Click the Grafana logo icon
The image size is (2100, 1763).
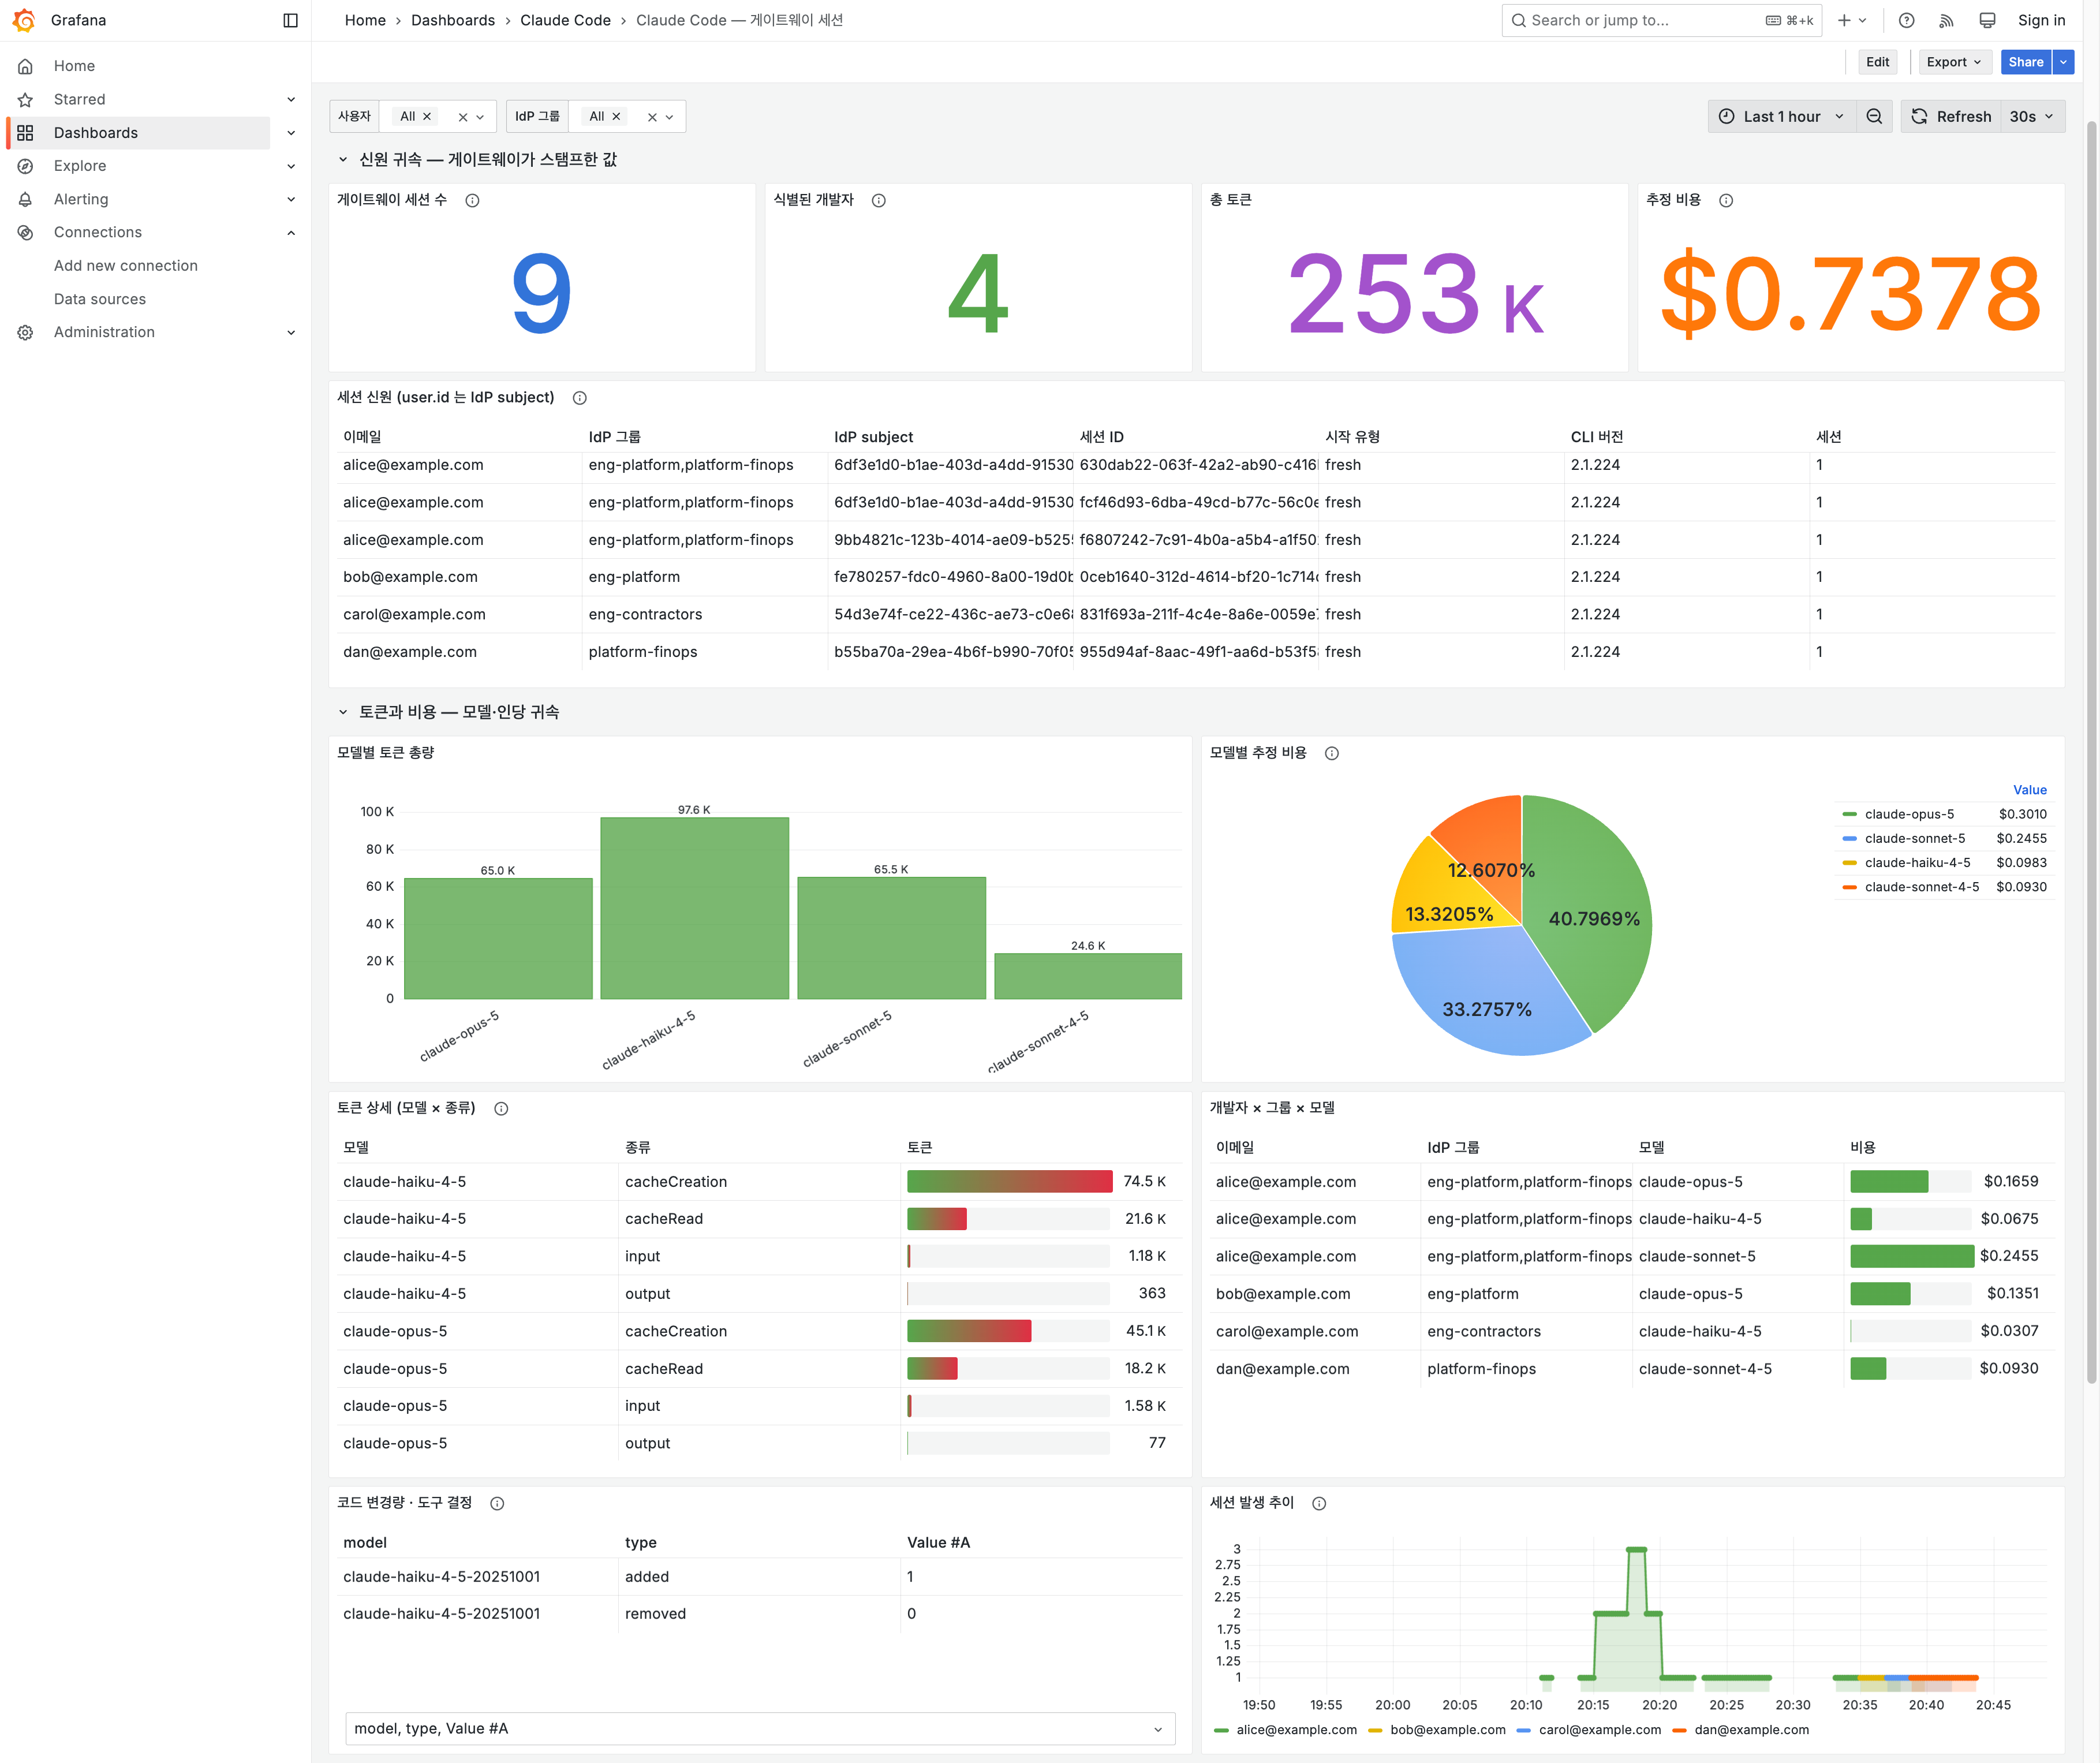pos(24,20)
